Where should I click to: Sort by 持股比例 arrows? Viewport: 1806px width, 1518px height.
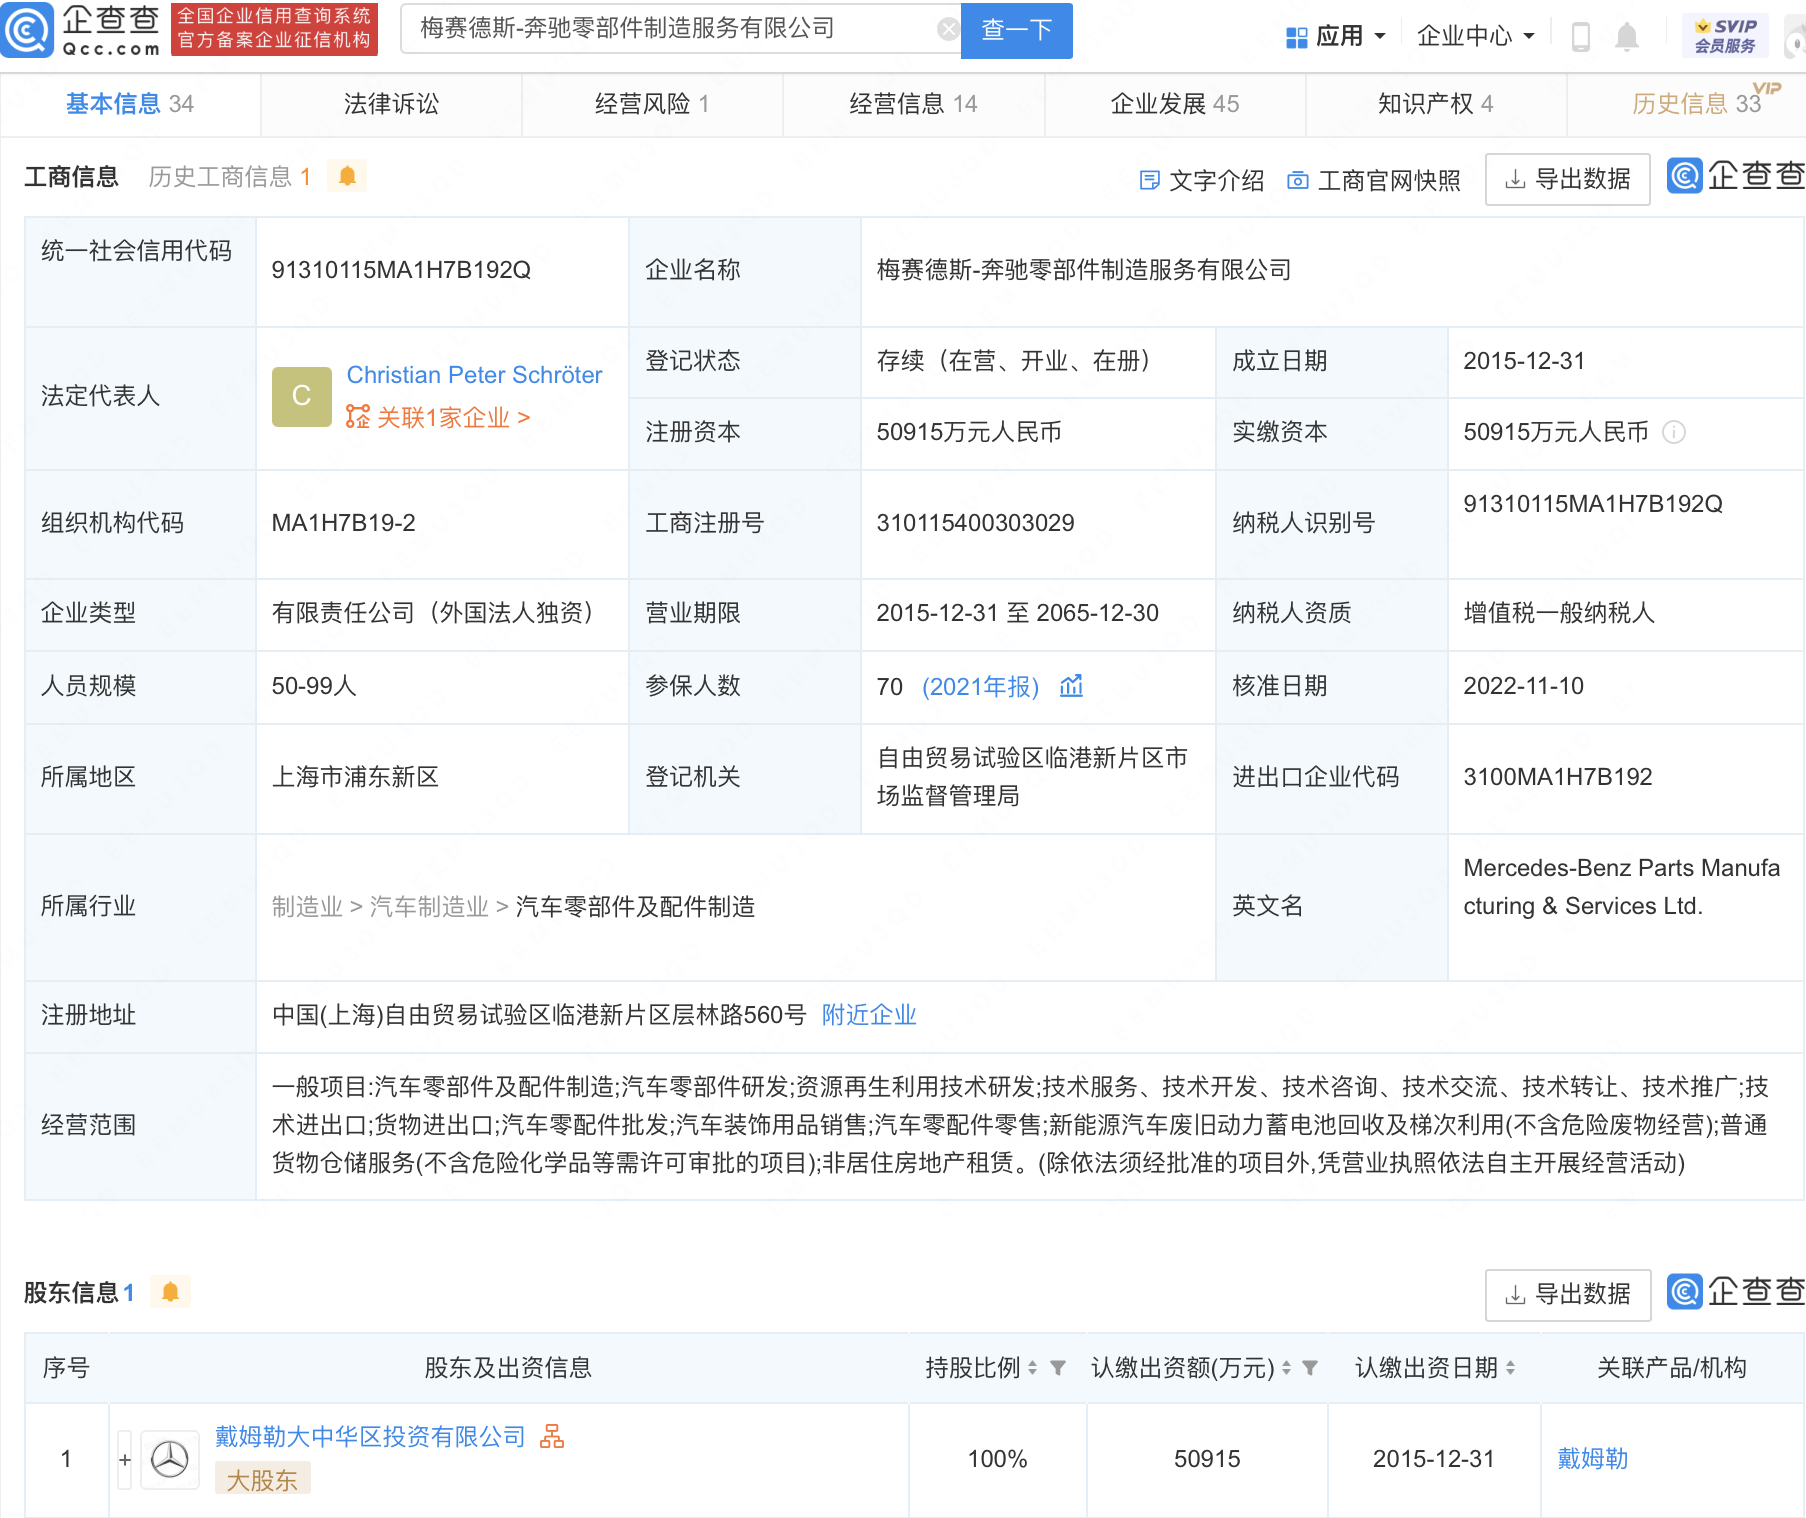(1032, 1368)
